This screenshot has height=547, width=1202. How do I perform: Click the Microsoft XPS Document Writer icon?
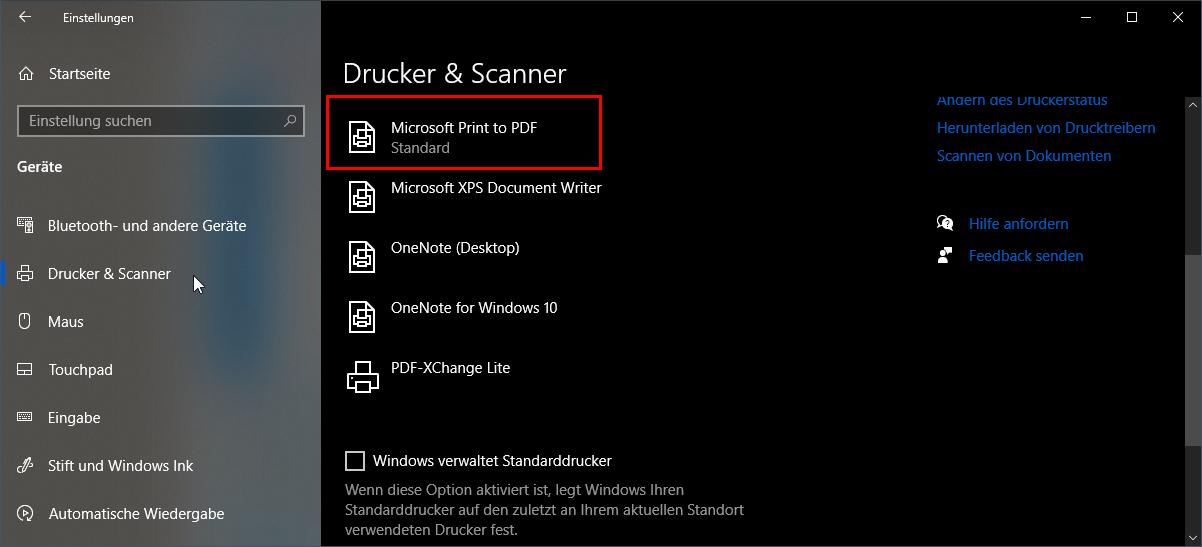click(362, 197)
